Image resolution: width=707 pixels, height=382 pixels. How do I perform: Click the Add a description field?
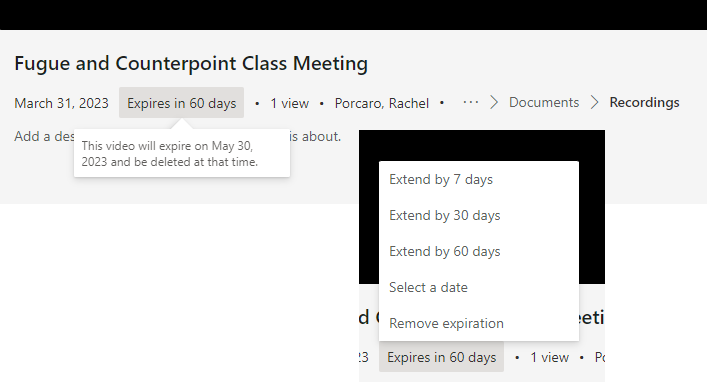(x=178, y=136)
